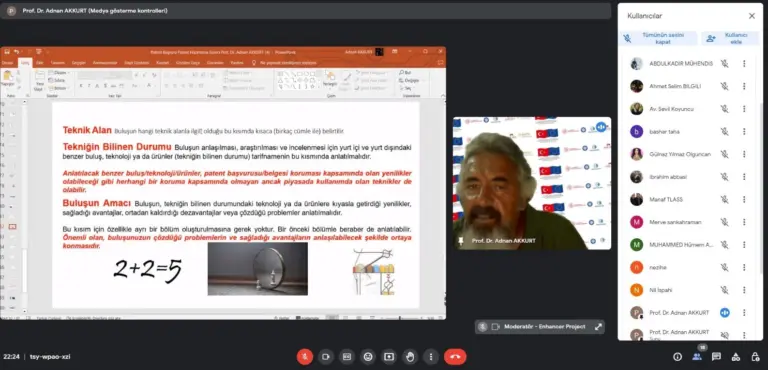Toggle the camera button in the call bar

point(326,357)
